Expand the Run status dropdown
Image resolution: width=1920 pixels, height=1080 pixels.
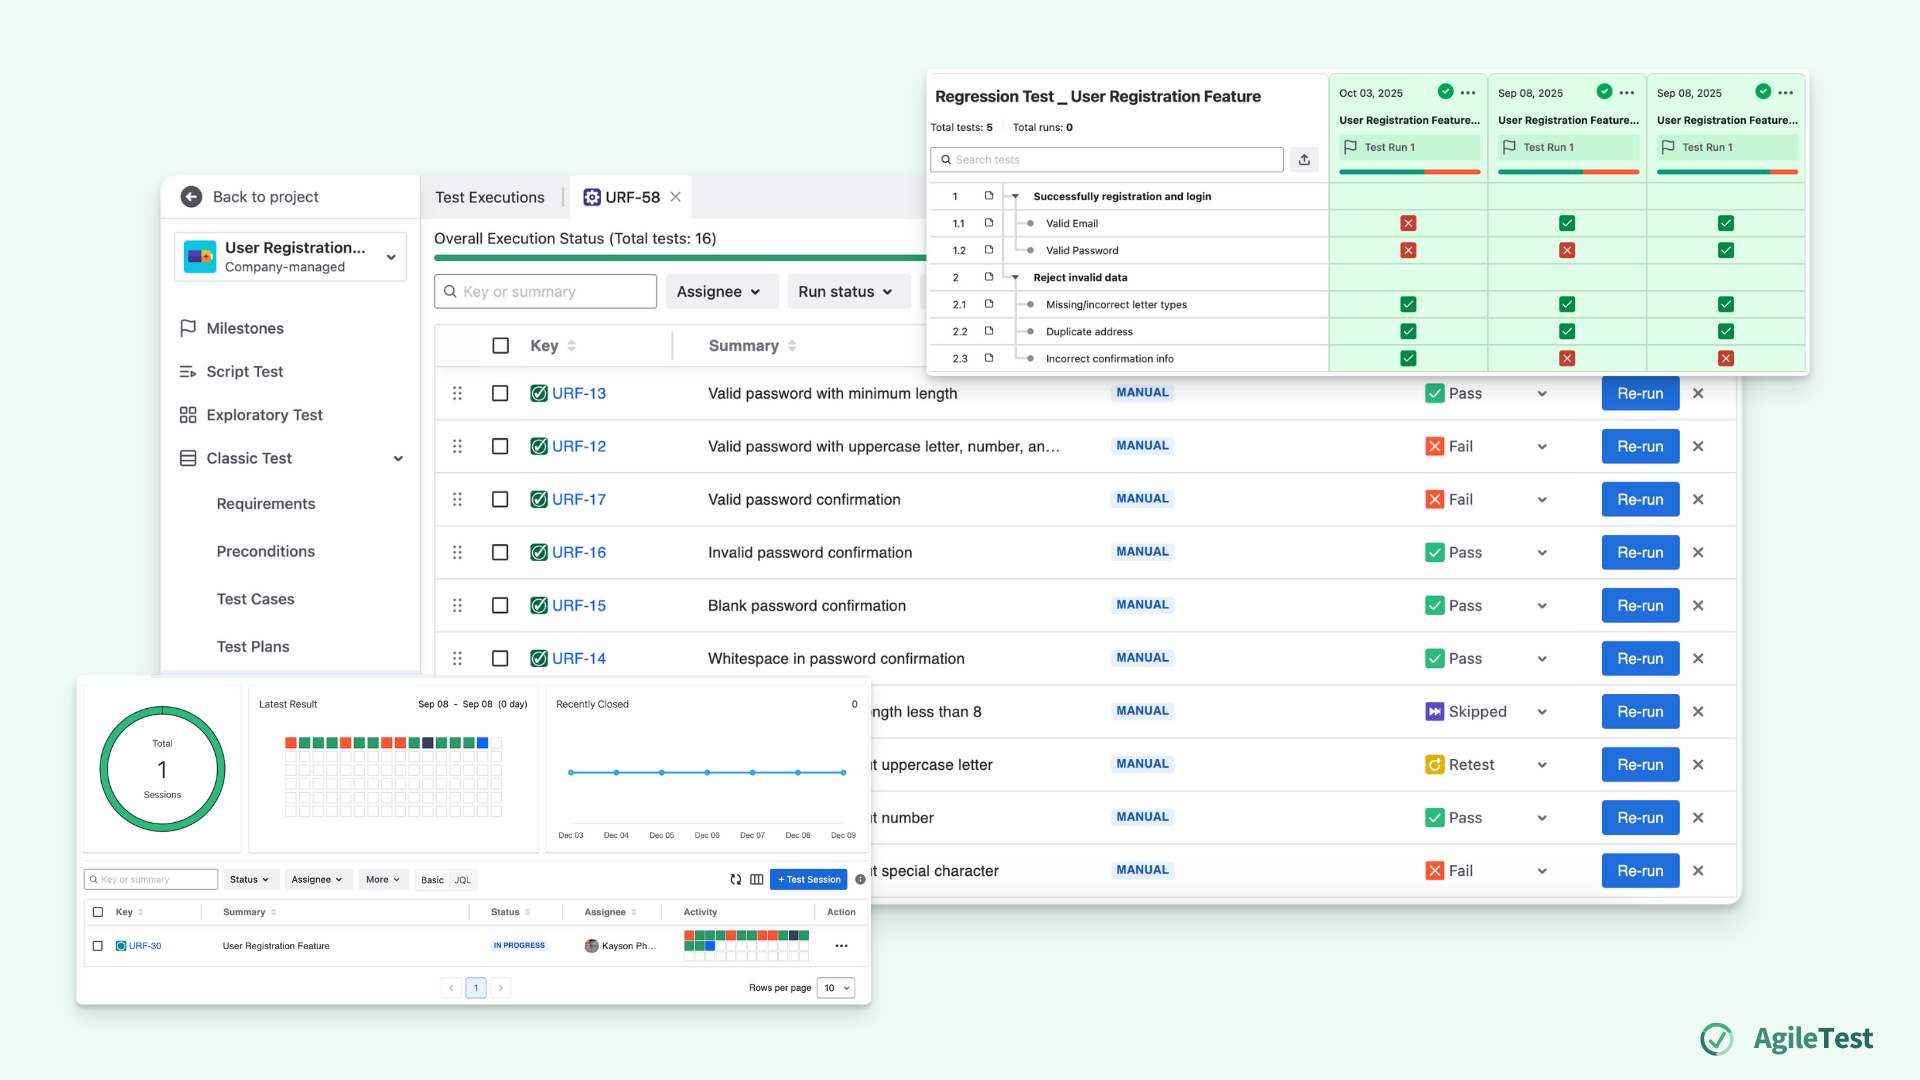click(845, 292)
